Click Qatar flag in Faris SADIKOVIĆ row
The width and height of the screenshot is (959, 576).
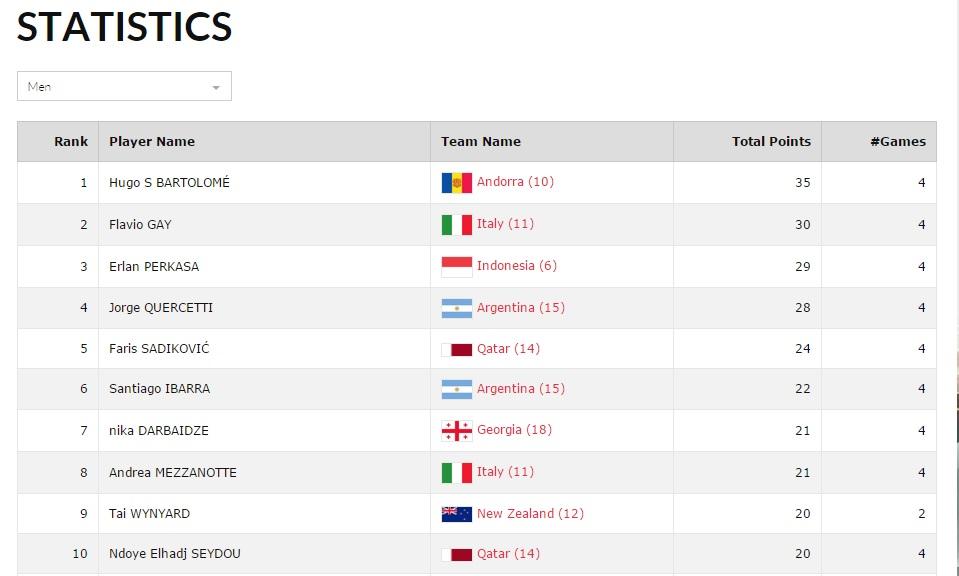point(456,350)
